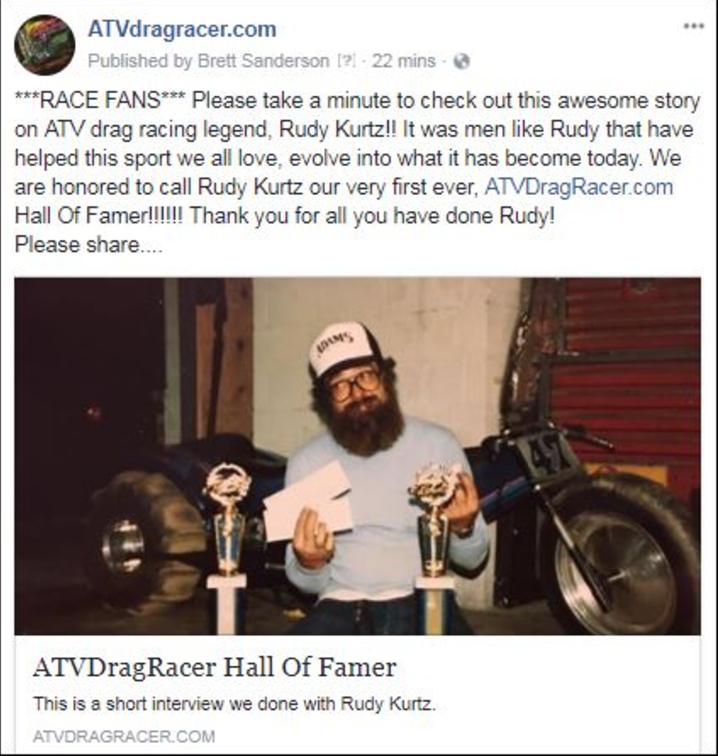Click the left trophy in the photo
The width and height of the screenshot is (718, 756).
click(x=227, y=547)
